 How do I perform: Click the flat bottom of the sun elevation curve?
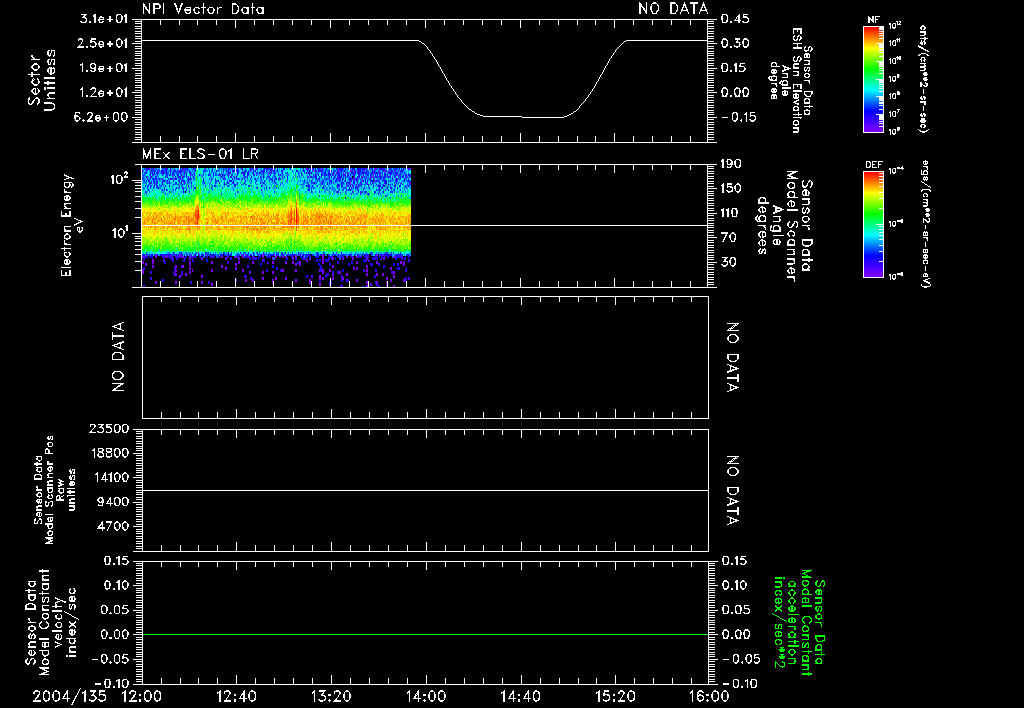pos(520,117)
